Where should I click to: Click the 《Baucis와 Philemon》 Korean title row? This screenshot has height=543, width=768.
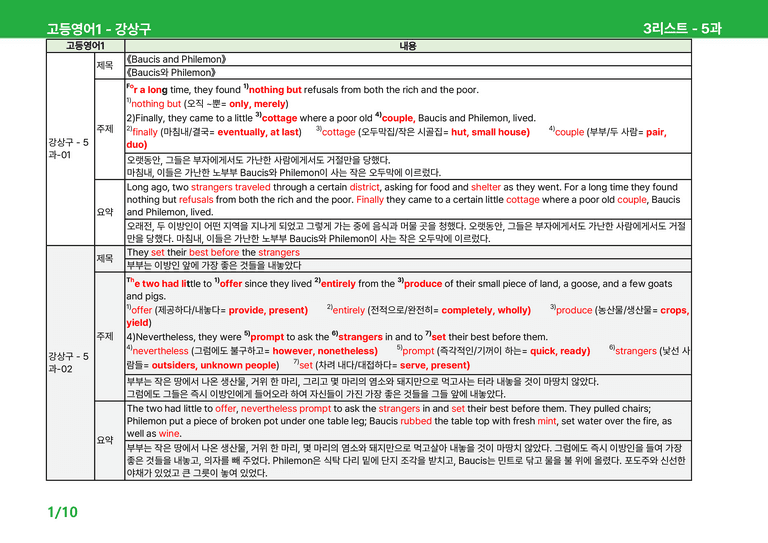[x=408, y=72]
